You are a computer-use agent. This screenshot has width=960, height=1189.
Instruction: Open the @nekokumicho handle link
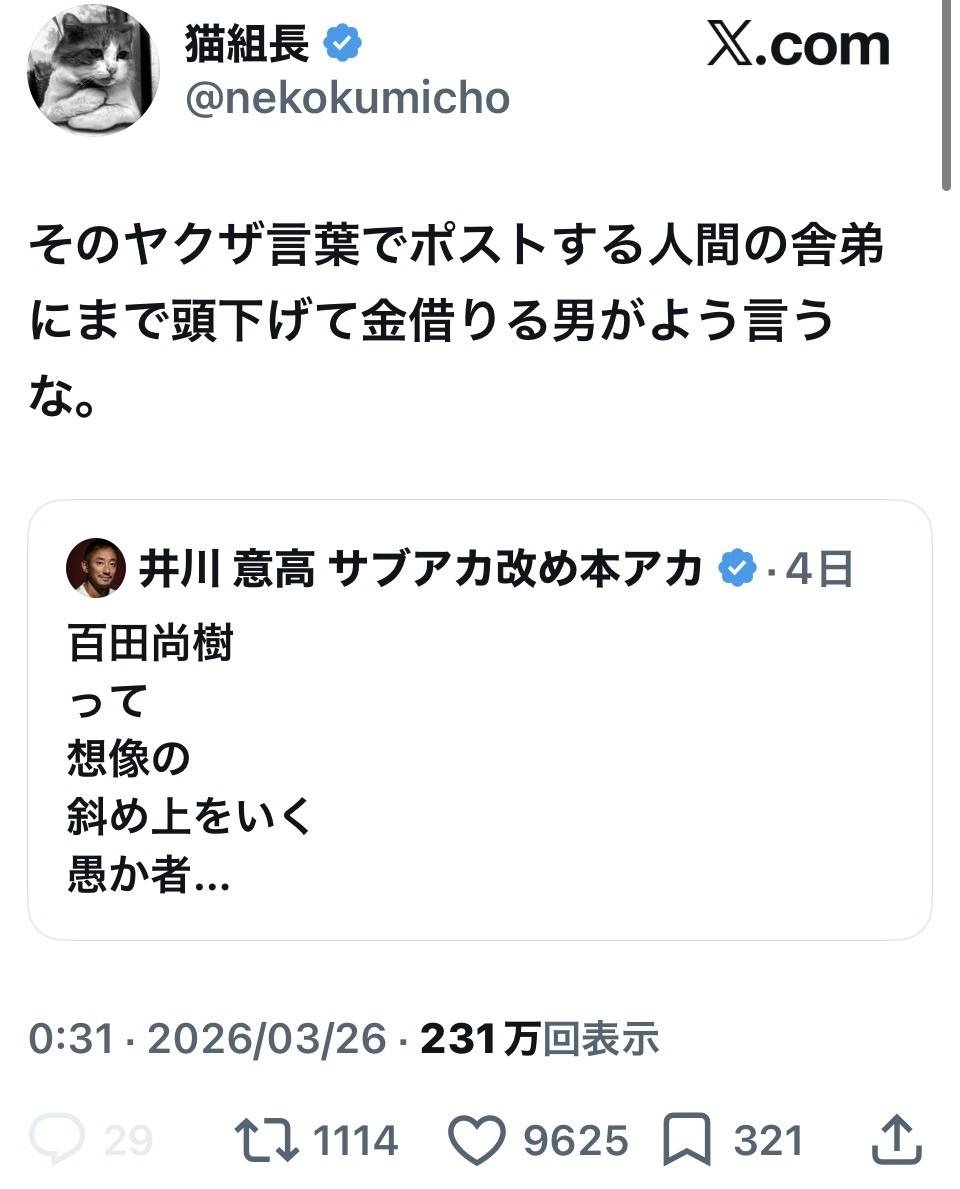(x=347, y=98)
